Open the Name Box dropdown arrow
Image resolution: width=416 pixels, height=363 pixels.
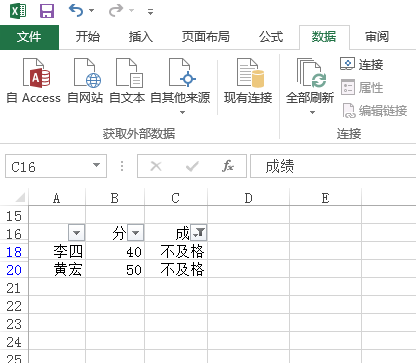[96, 165]
